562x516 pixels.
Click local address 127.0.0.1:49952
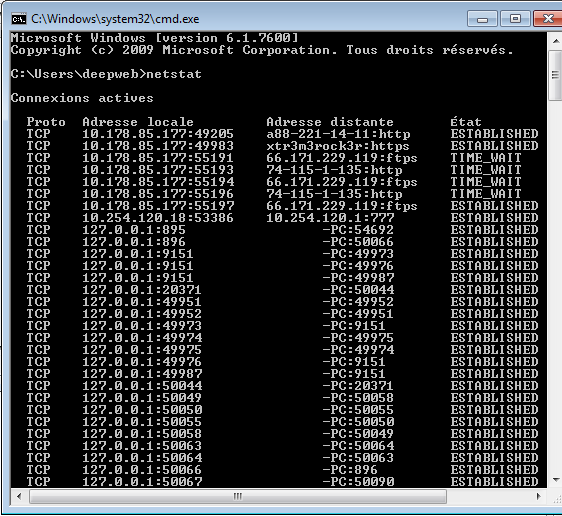(x=142, y=314)
